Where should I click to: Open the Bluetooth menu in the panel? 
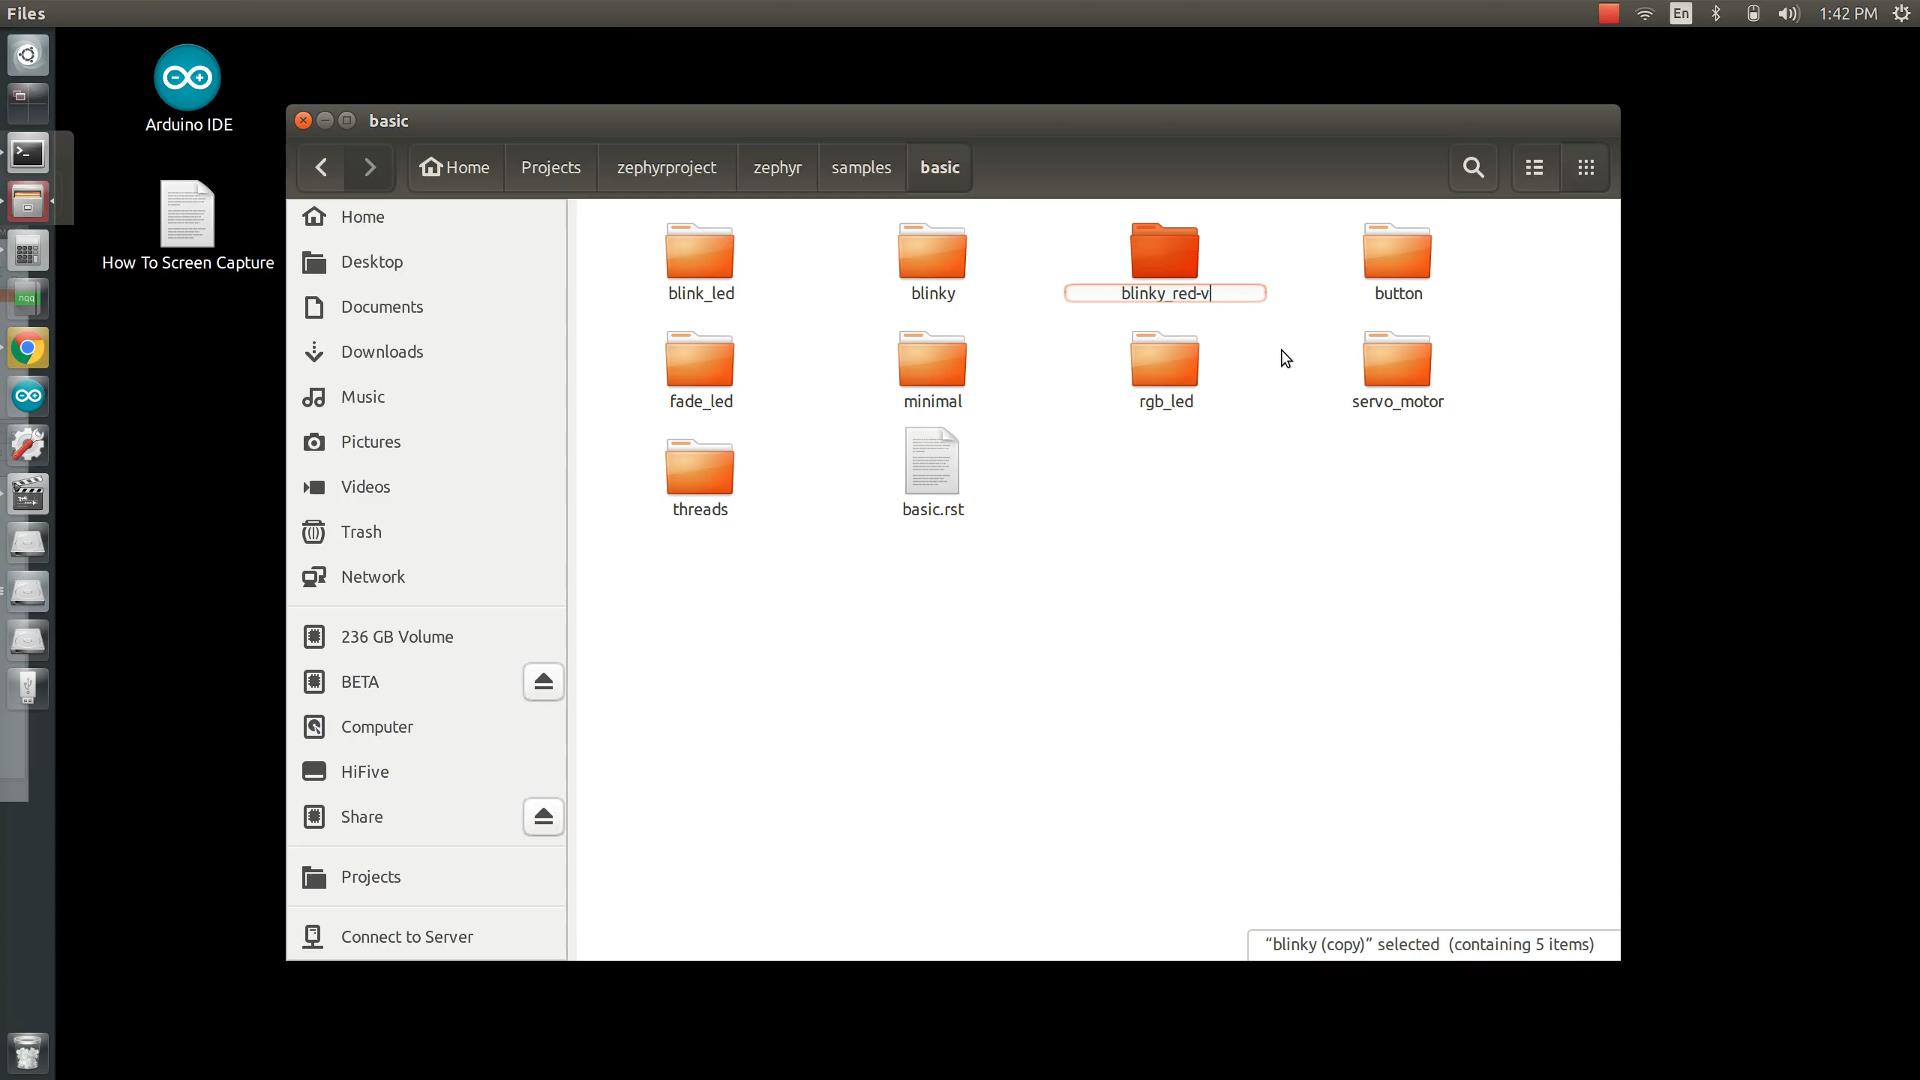click(1716, 13)
